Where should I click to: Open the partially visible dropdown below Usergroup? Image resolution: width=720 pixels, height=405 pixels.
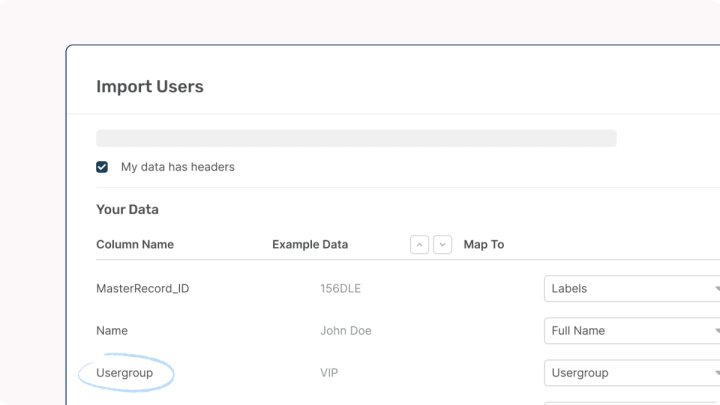point(632,402)
